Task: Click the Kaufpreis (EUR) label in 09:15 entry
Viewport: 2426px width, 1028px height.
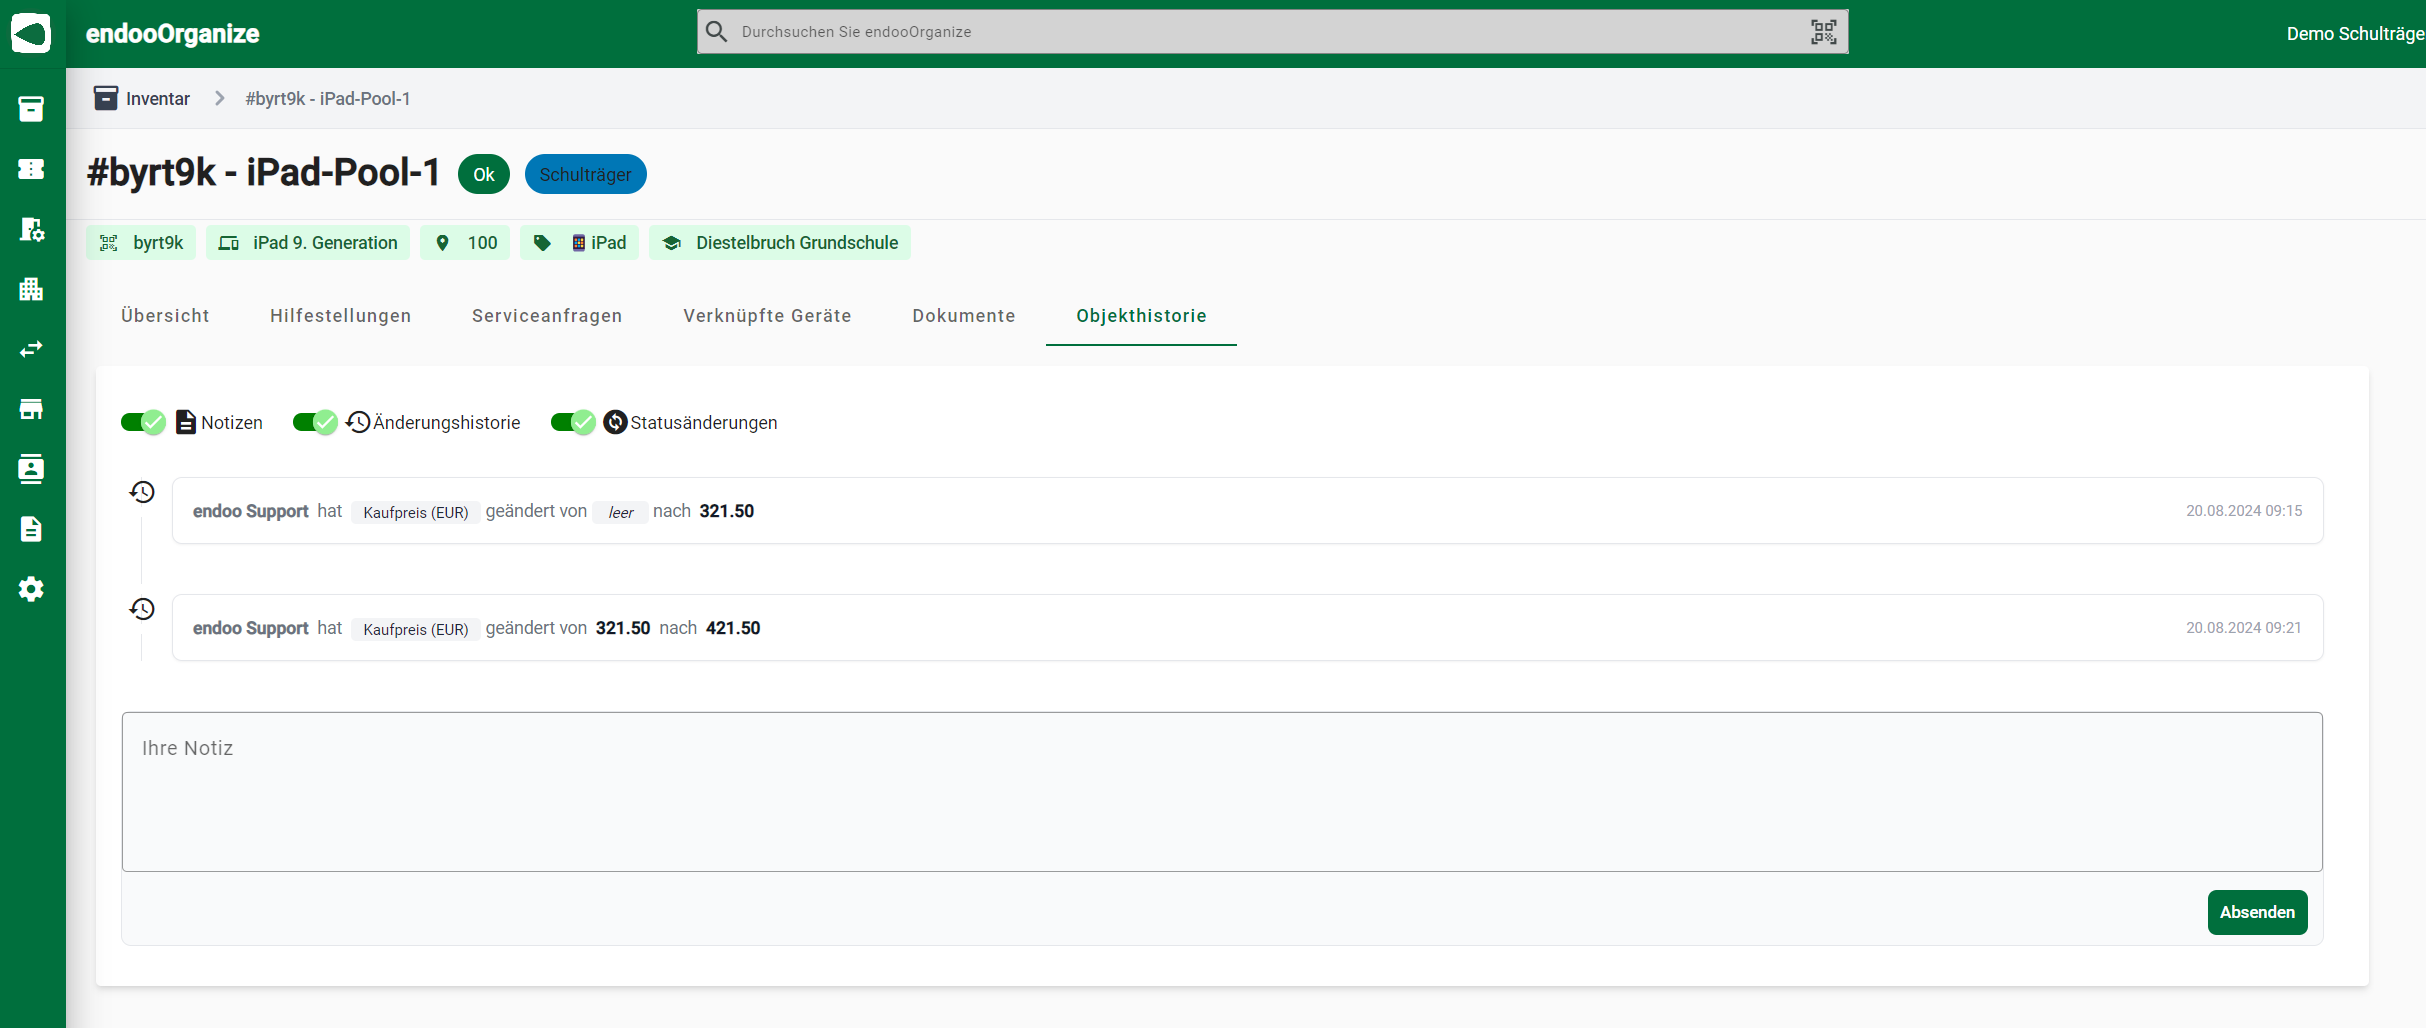Action: 416,512
